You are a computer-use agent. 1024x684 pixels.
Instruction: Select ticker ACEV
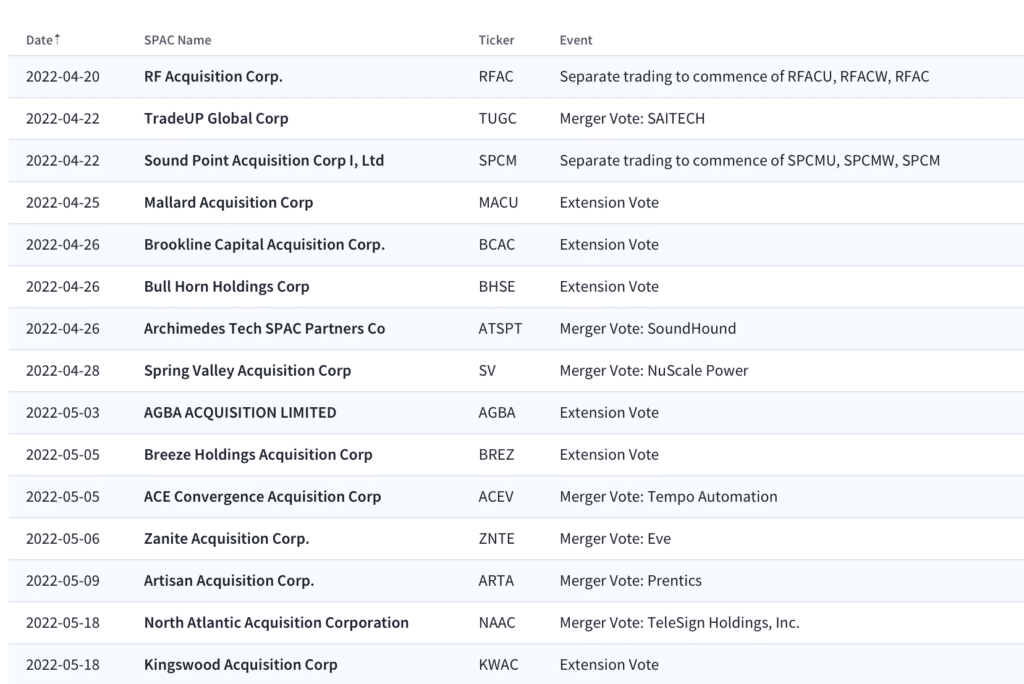496,497
